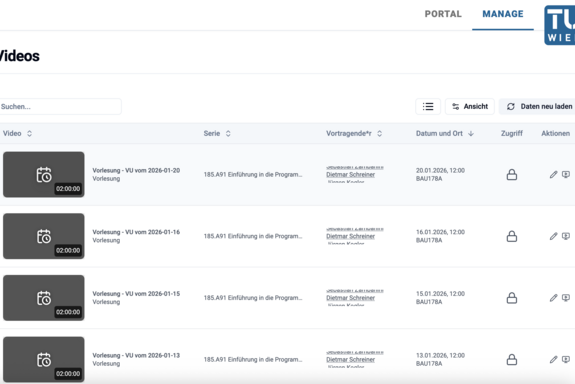Click the Aktionen column header

tap(556, 134)
